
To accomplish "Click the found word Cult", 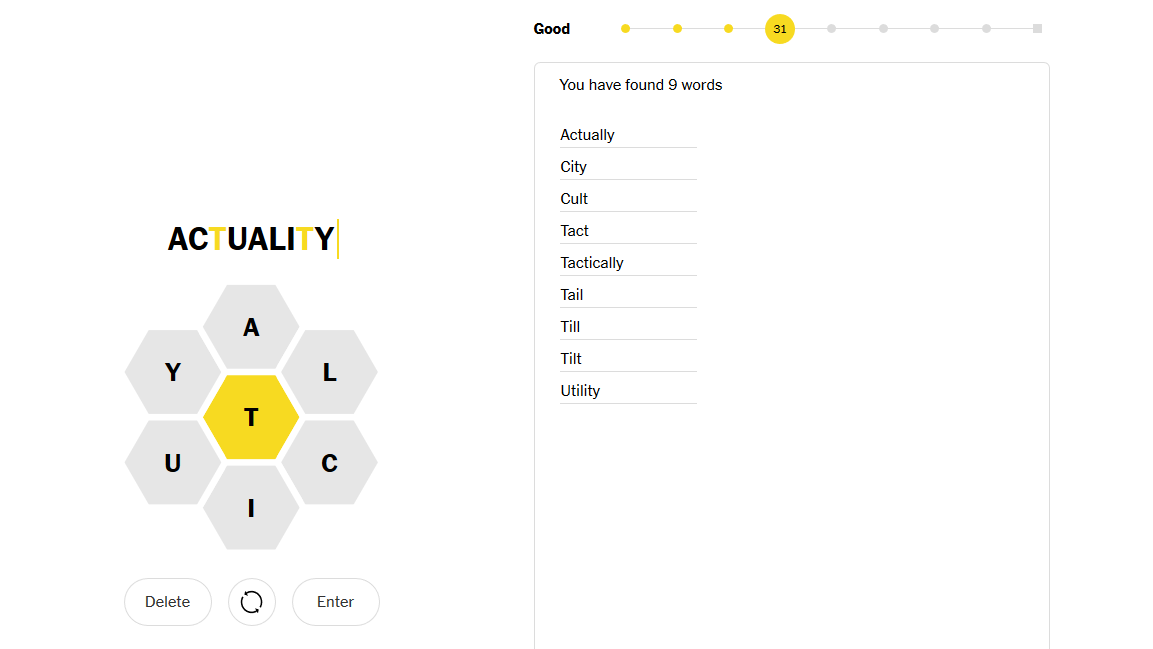I will pos(574,199).
